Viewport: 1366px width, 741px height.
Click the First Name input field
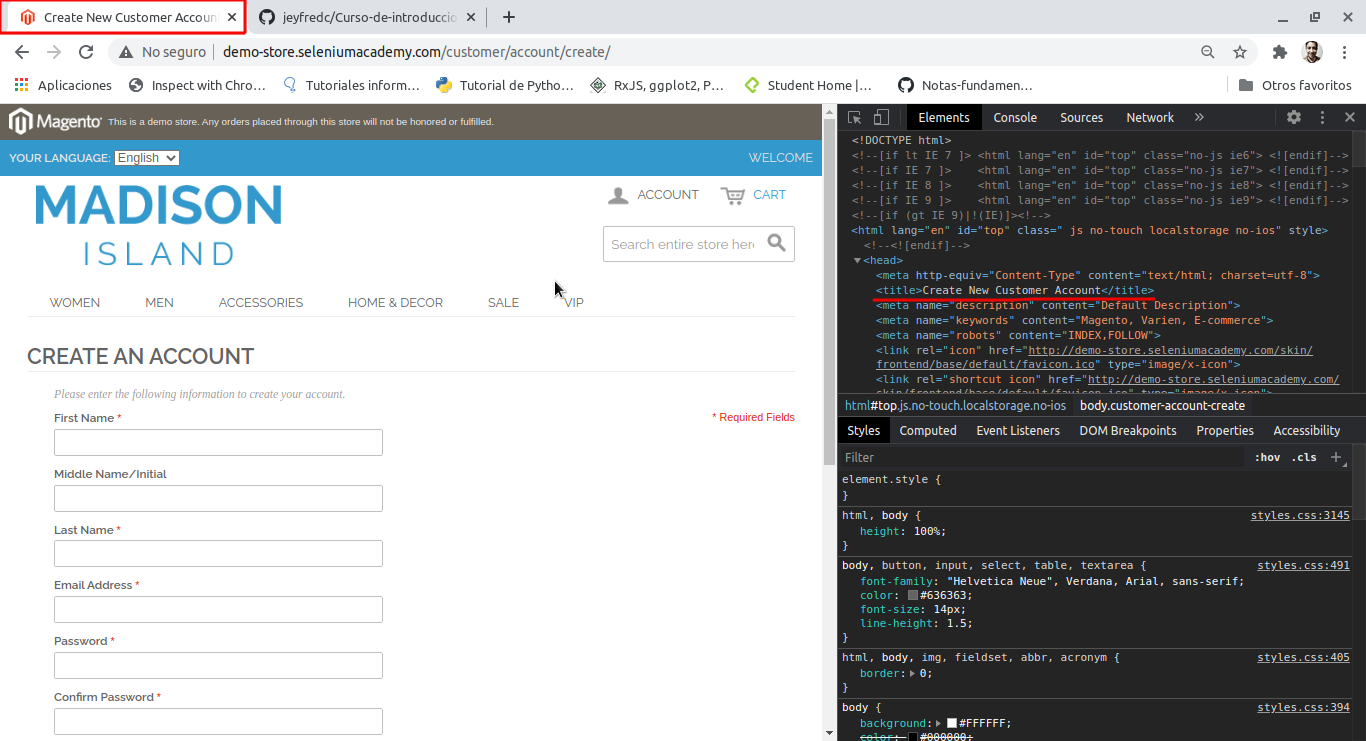pos(218,442)
